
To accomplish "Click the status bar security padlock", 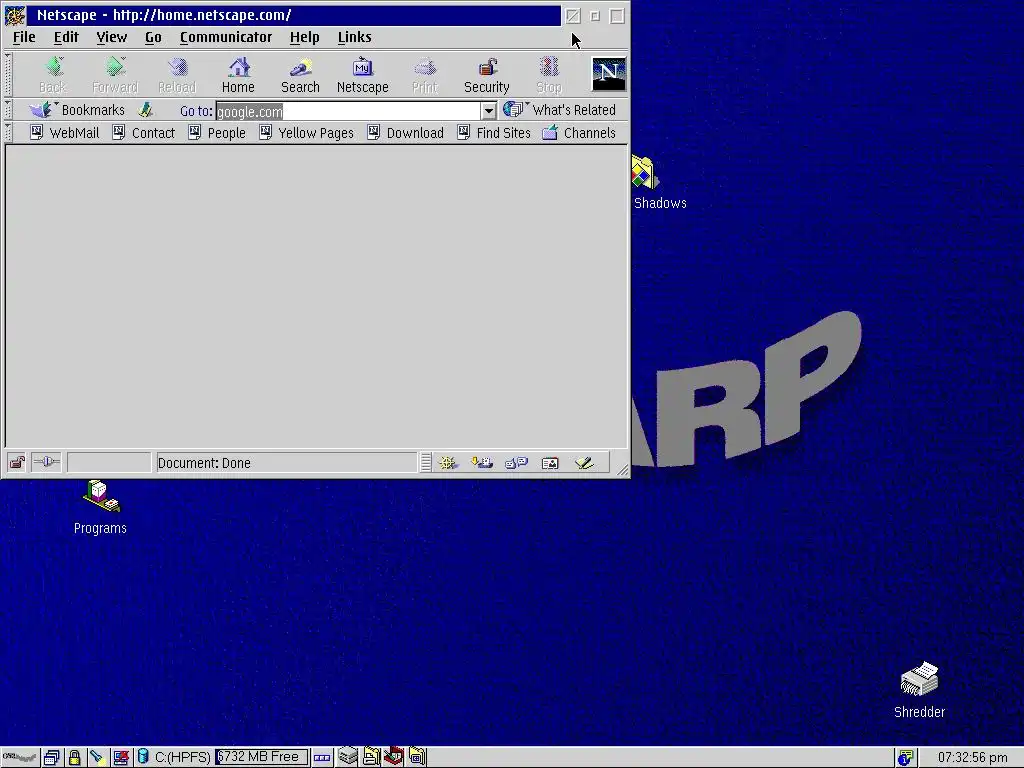I will click(17, 462).
